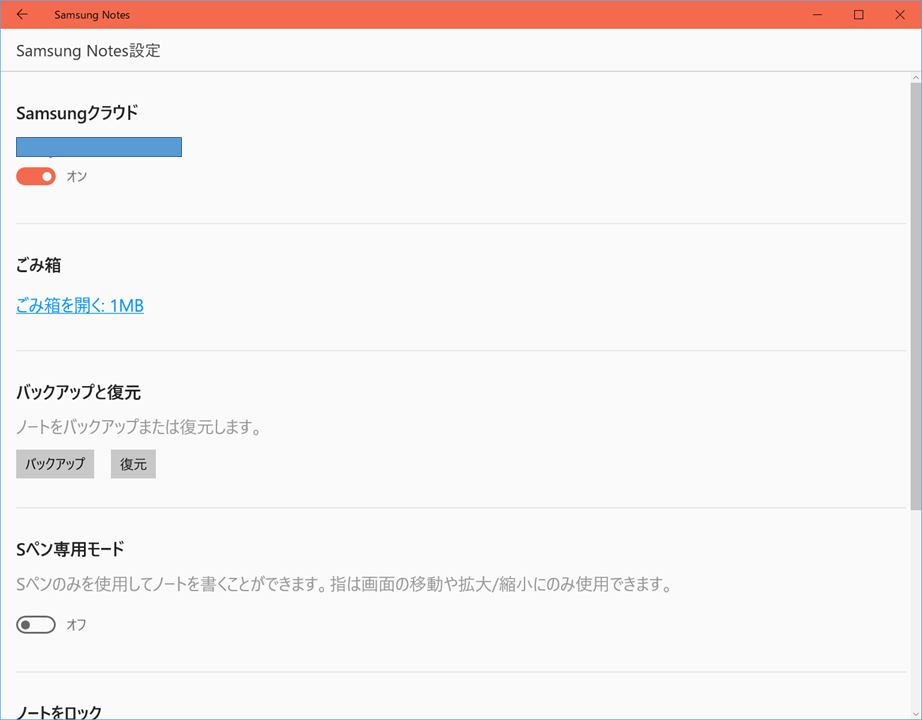The image size is (922, 720).
Task: Select the Samsungクラウド heading text
Action: pyautogui.click(x=77, y=112)
